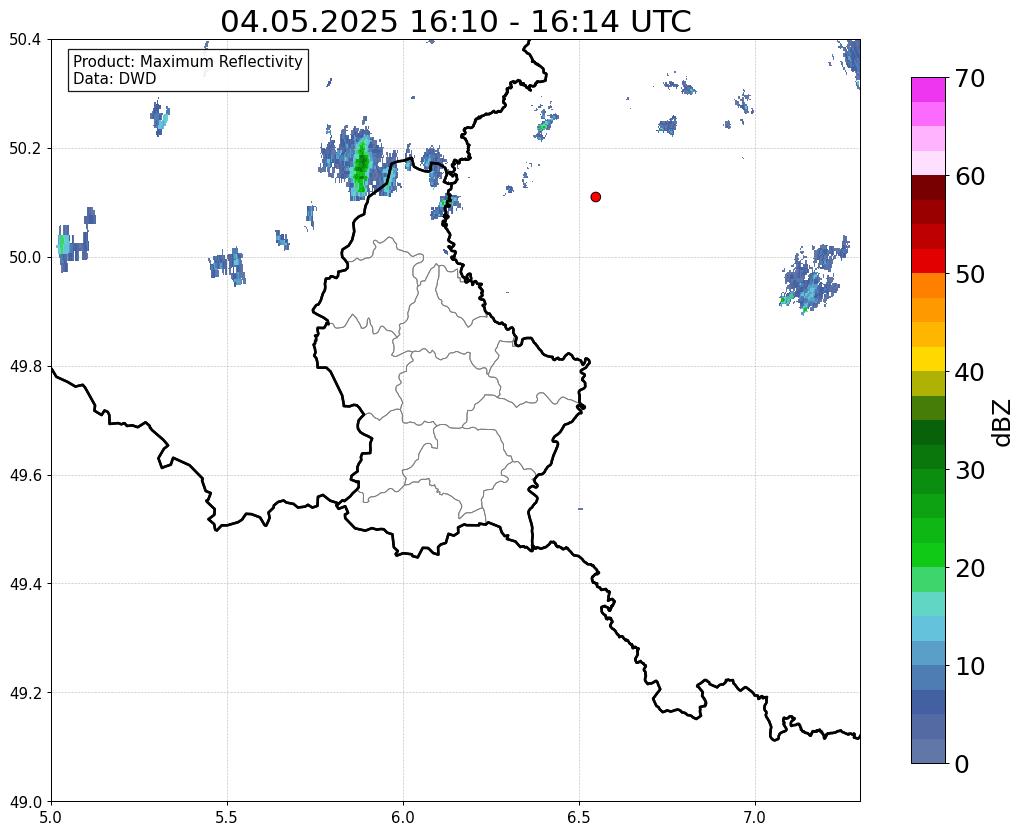The height and width of the screenshot is (834, 1023).
Task: Click the 50 tick label on colorbar
Action: tap(970, 274)
